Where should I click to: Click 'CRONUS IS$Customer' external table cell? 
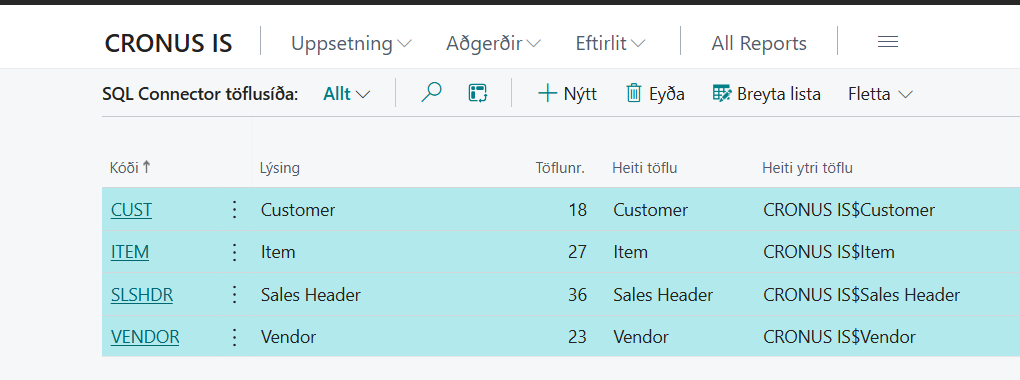pyautogui.click(x=849, y=210)
